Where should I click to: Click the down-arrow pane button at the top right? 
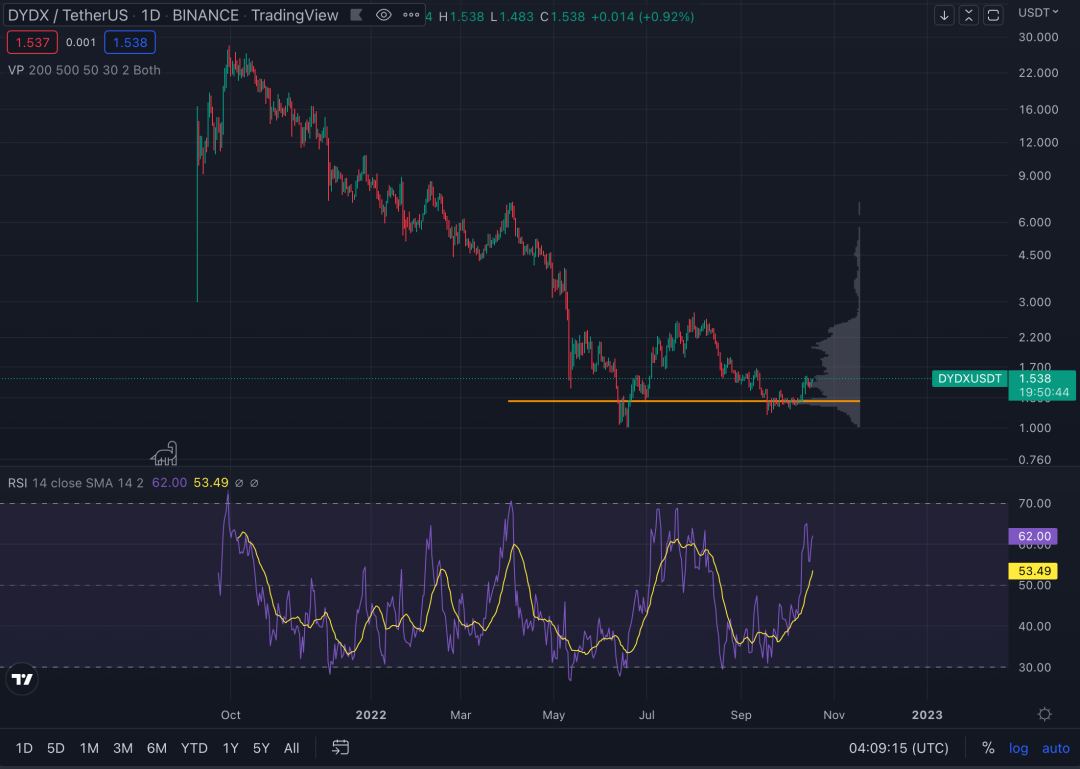point(944,14)
